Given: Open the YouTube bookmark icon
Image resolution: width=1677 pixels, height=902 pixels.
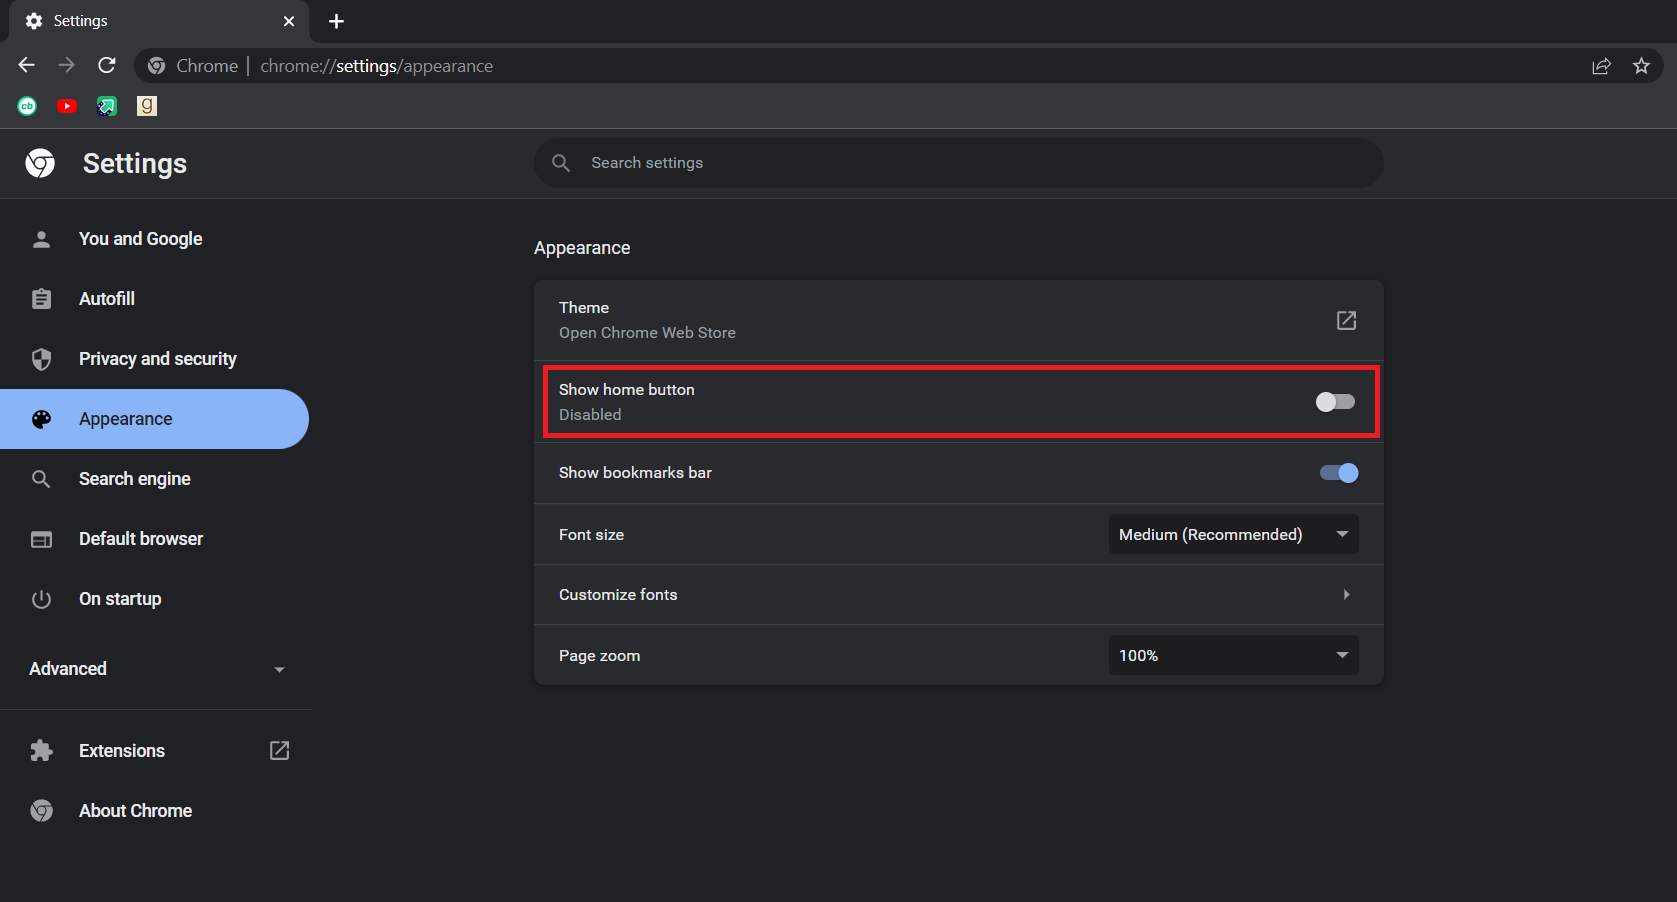Looking at the screenshot, I should coord(67,106).
